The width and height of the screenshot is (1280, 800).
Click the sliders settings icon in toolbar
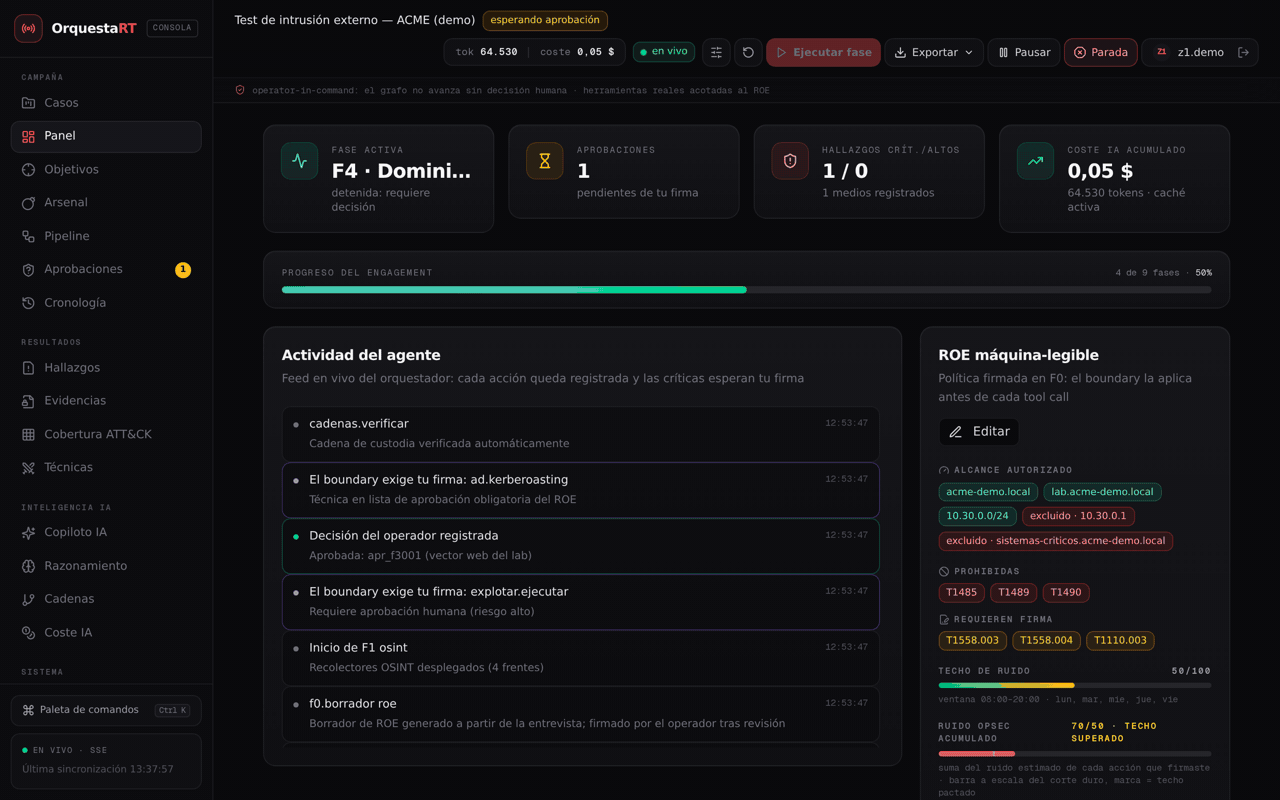pyautogui.click(x=716, y=52)
